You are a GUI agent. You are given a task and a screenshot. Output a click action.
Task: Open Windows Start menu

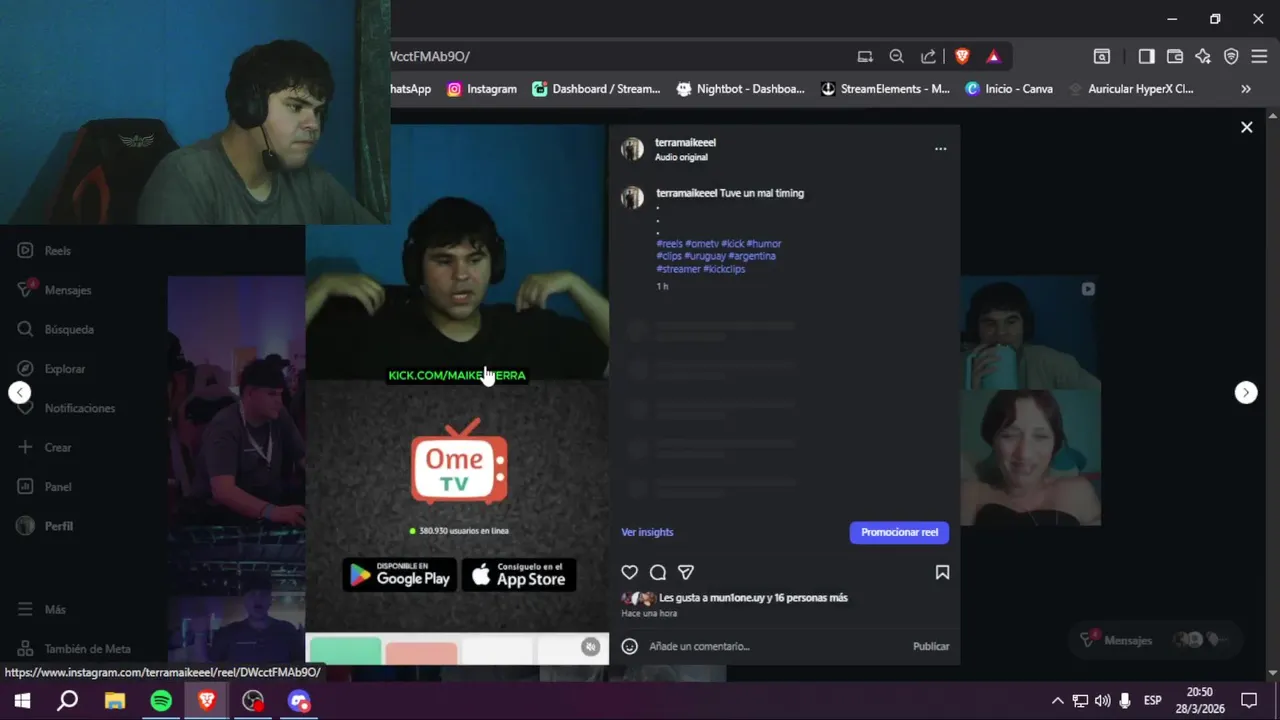21,701
